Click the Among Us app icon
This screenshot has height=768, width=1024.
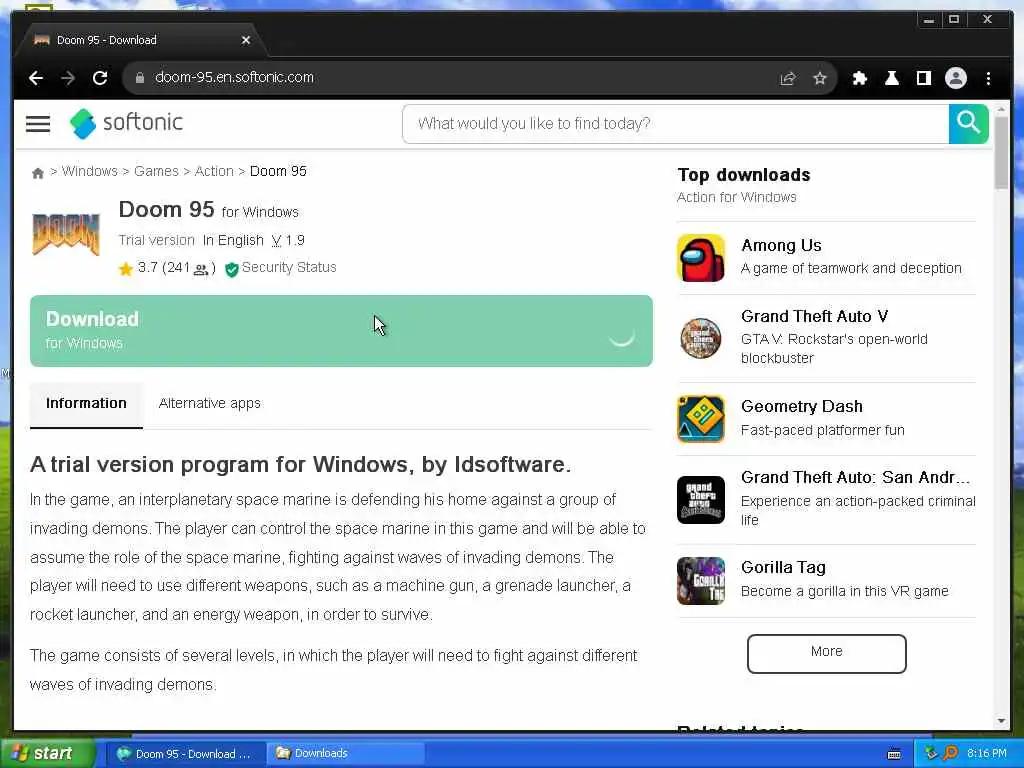(x=701, y=258)
